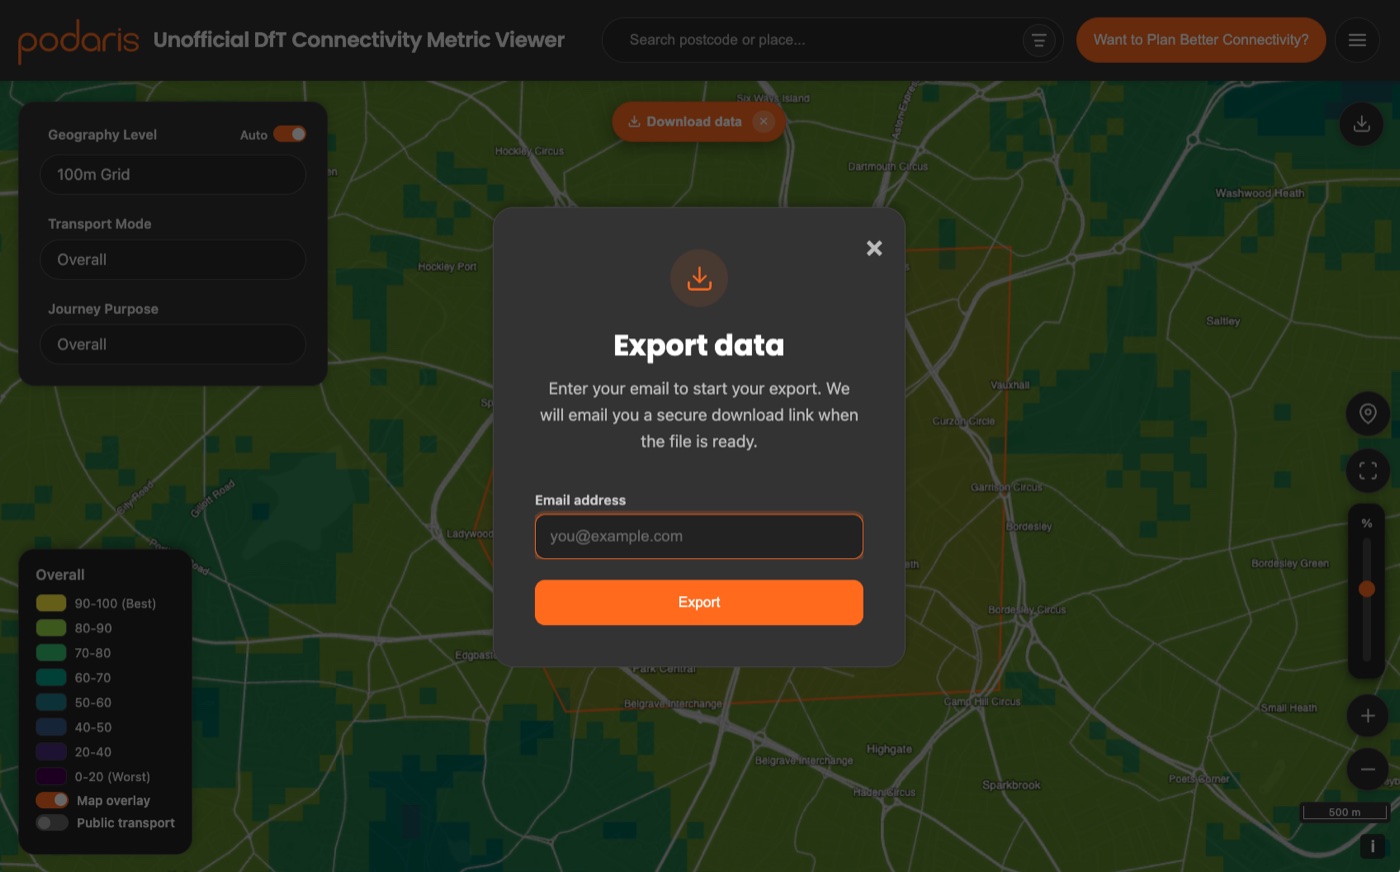The image size is (1400, 872).
Task: Open search filter options icon
Action: (1039, 40)
